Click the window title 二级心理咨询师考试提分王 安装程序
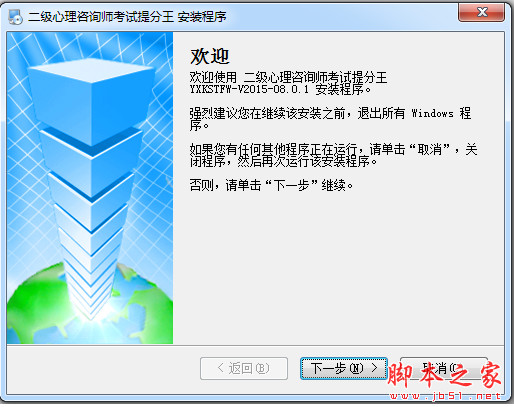This screenshot has height=407, width=514. pyautogui.click(x=127, y=17)
